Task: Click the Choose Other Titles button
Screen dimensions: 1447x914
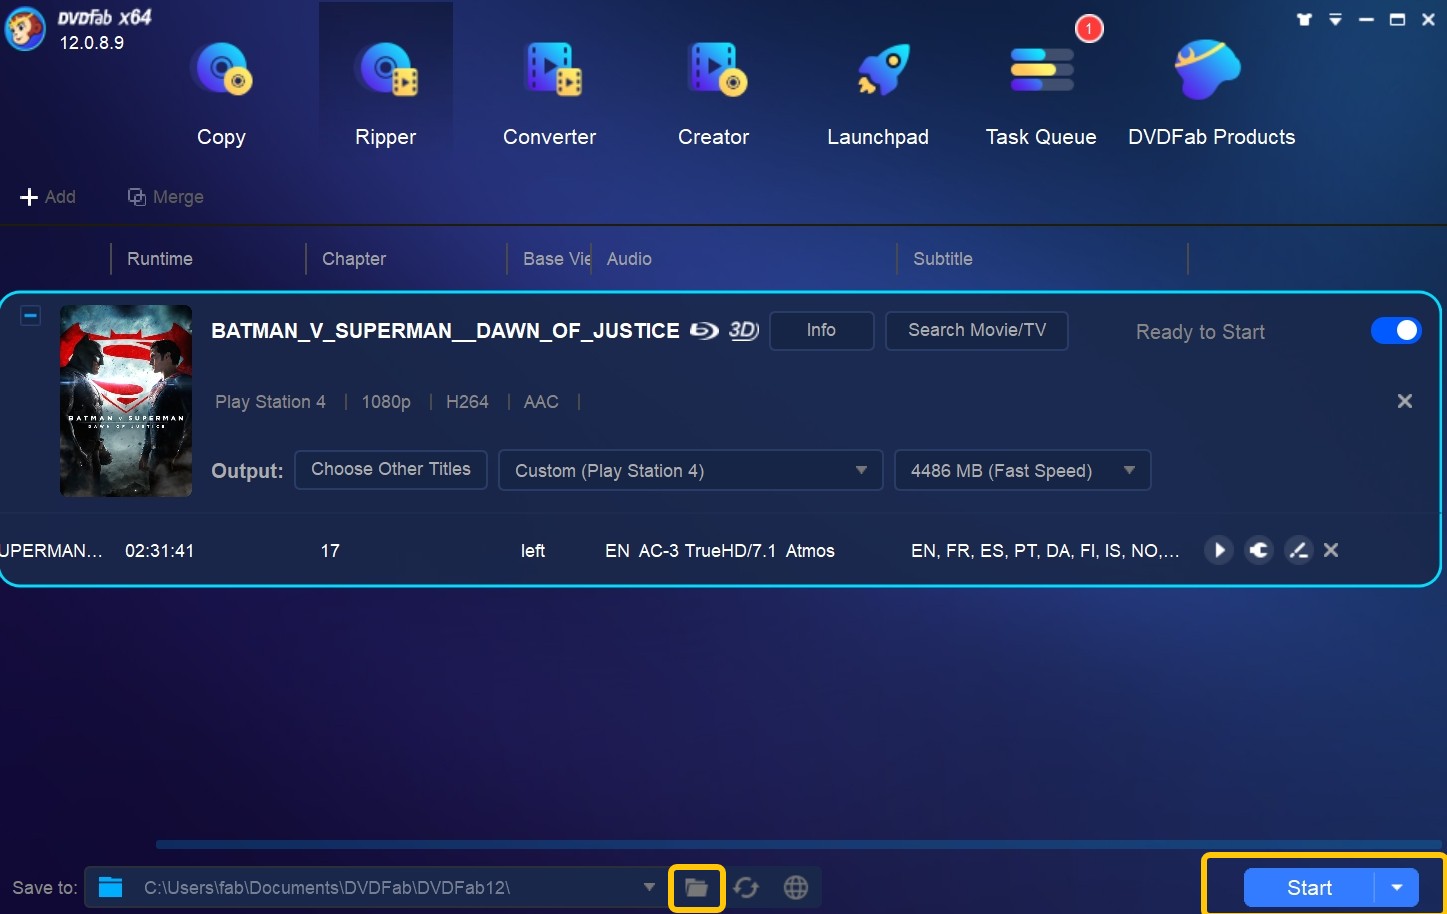Action: click(390, 469)
